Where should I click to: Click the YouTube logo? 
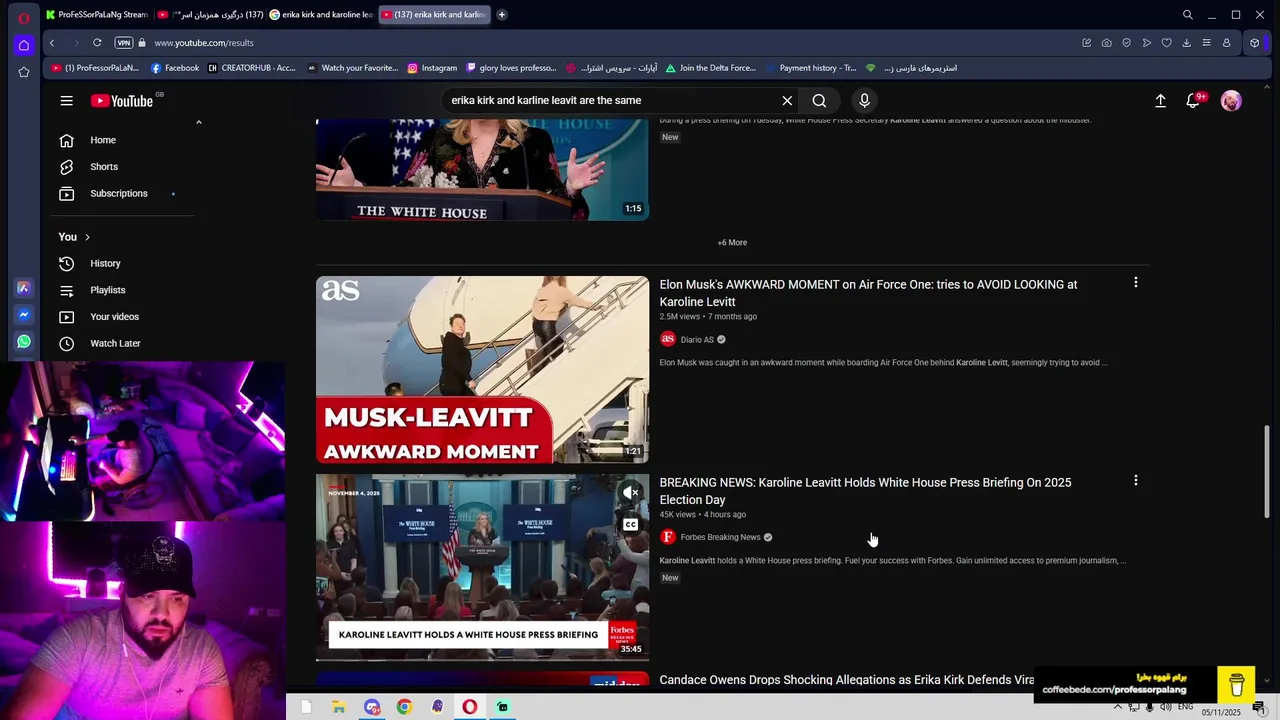click(122, 101)
